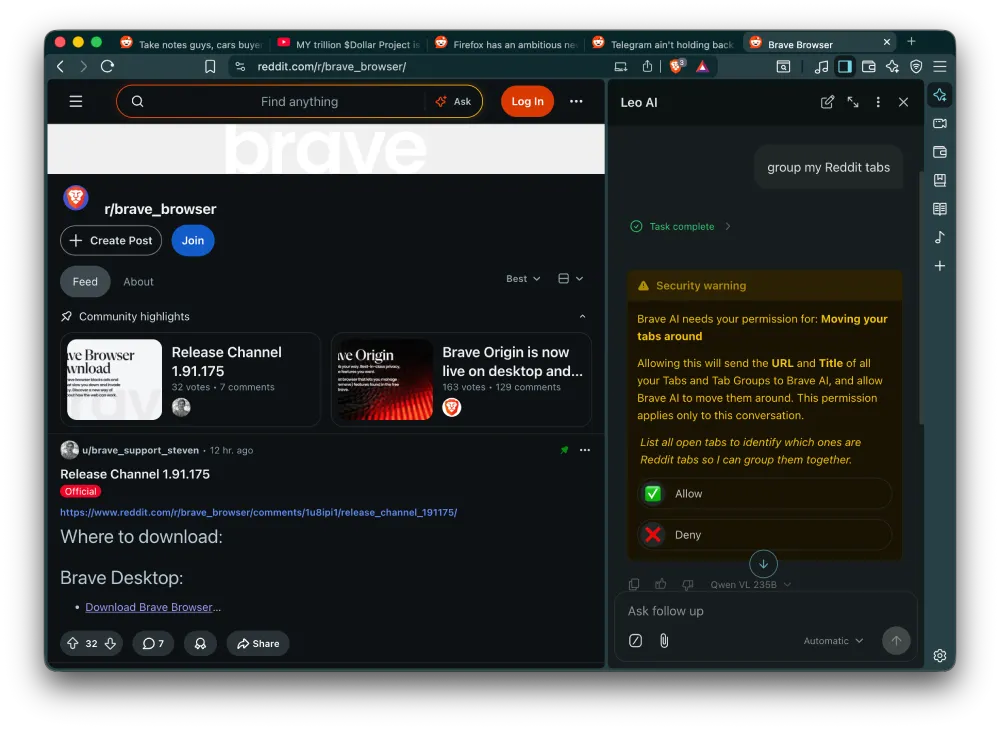1000x730 pixels.
Task: Switch to the About tab
Action: tap(138, 282)
